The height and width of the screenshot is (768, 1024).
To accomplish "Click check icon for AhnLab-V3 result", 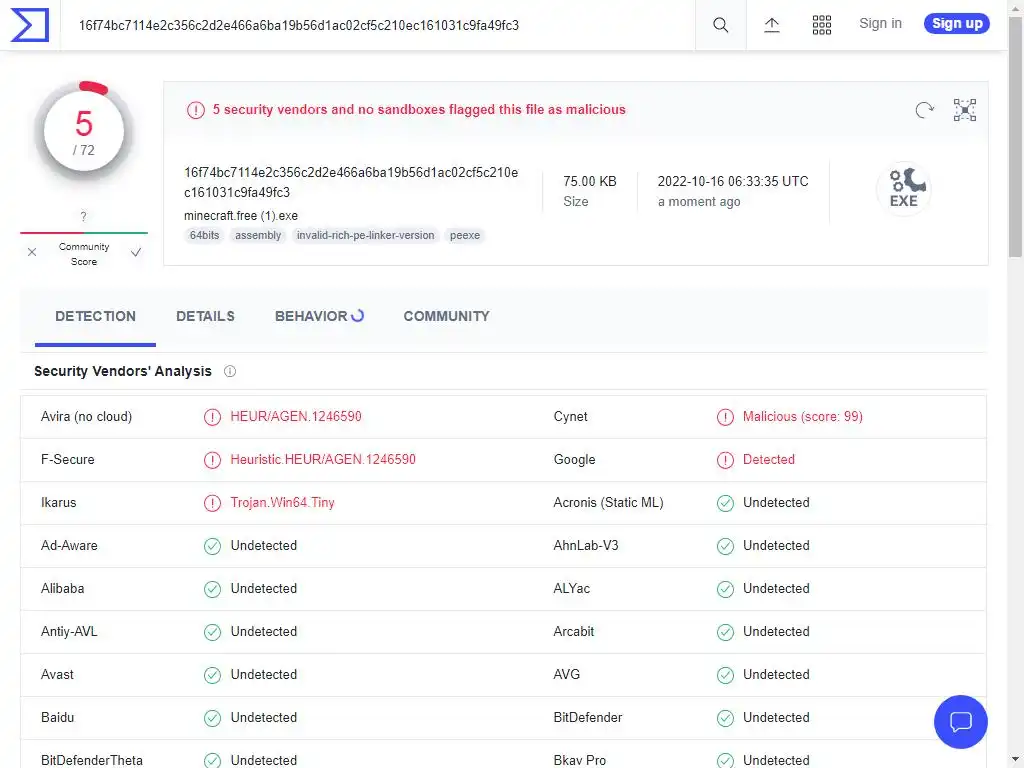I will click(x=725, y=546).
